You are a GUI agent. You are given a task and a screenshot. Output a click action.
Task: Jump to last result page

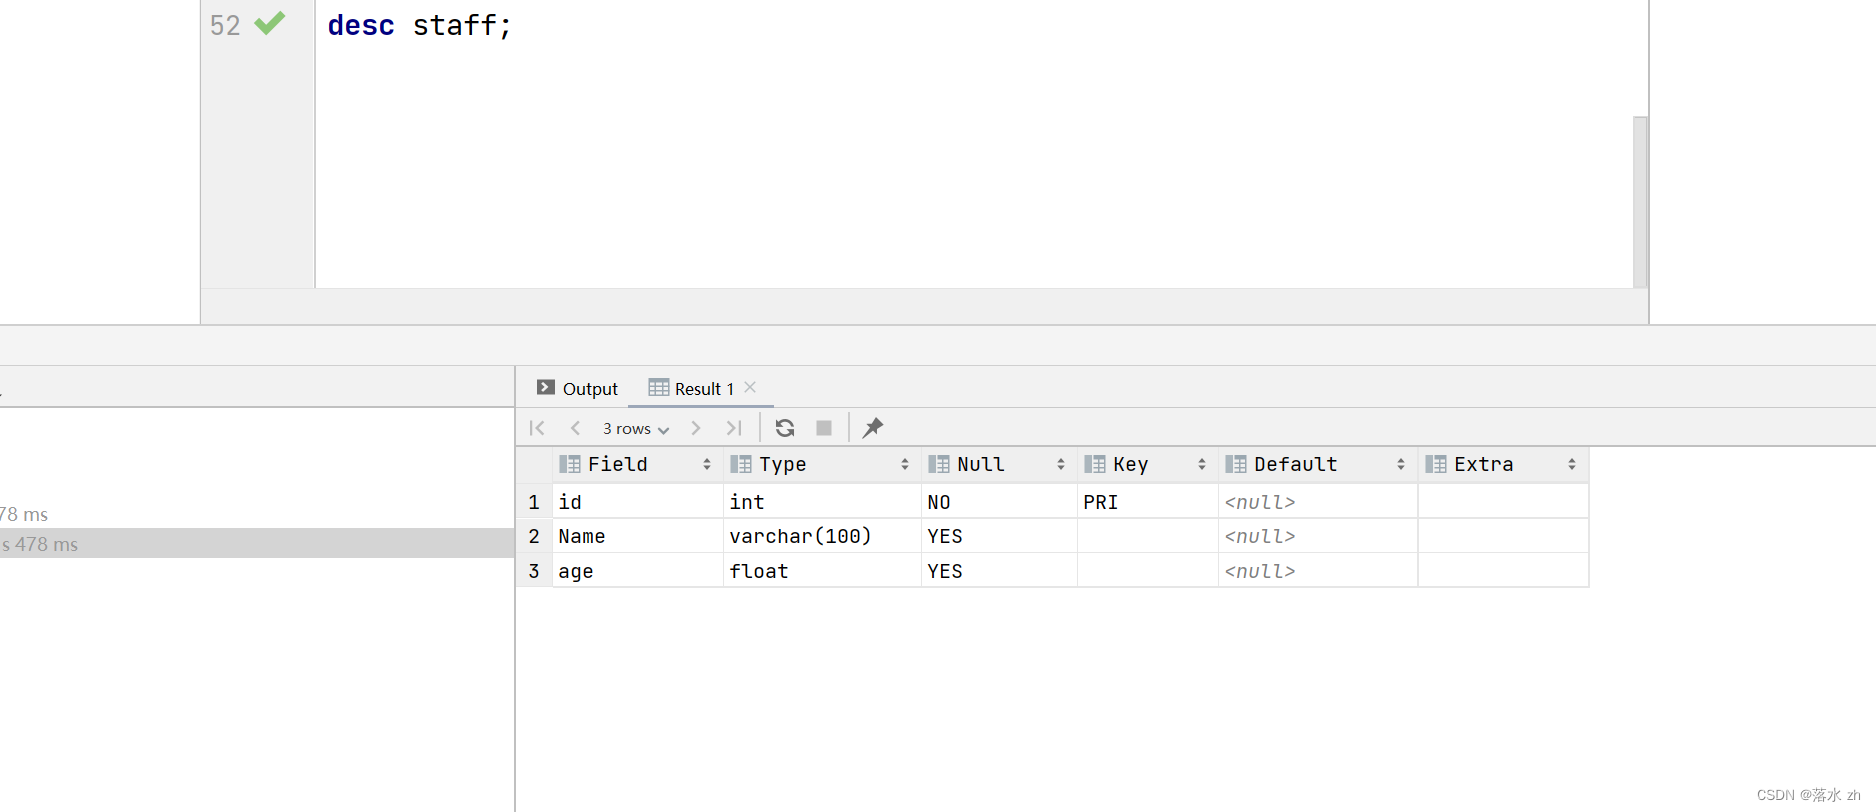(x=734, y=428)
